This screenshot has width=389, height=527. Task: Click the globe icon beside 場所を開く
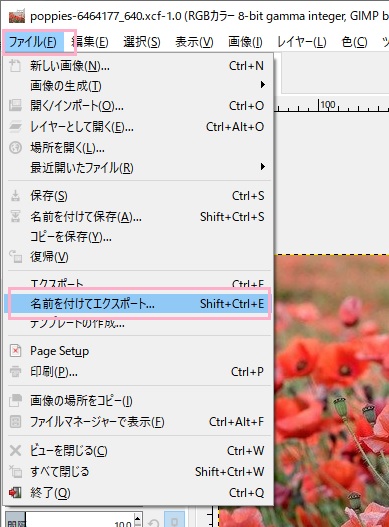(x=15, y=147)
